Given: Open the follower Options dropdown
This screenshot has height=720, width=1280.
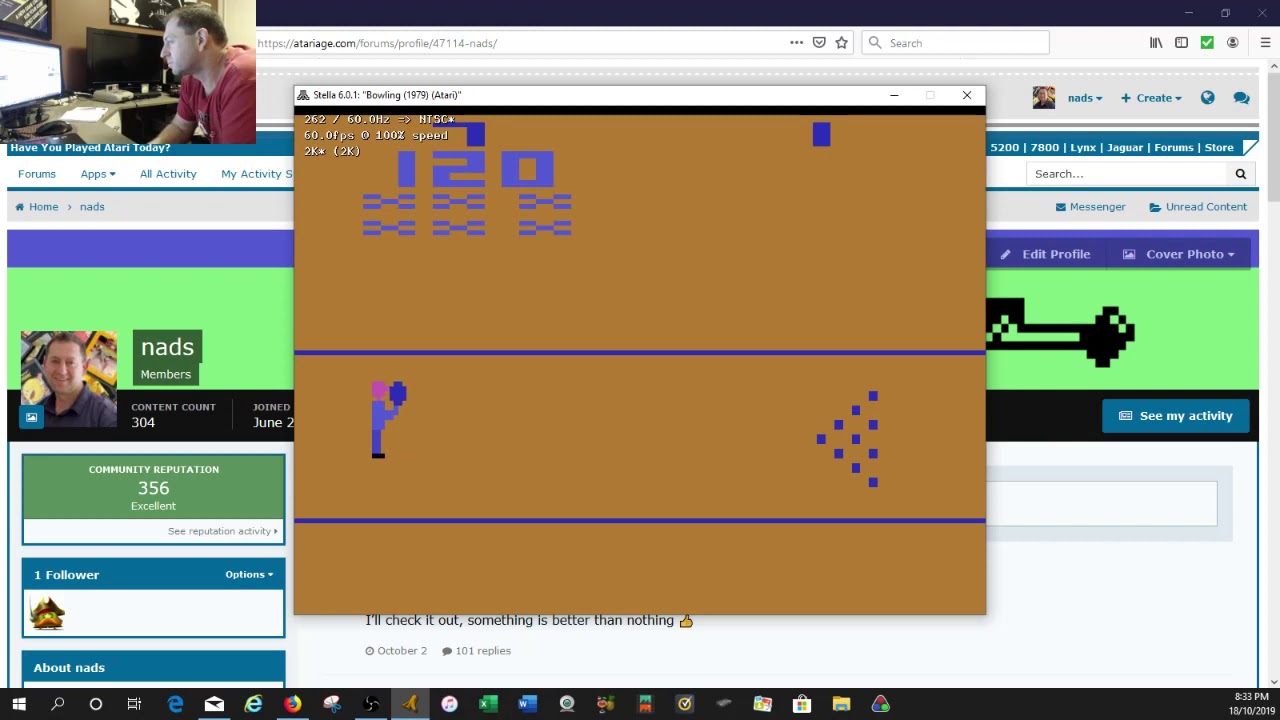Looking at the screenshot, I should point(249,575).
